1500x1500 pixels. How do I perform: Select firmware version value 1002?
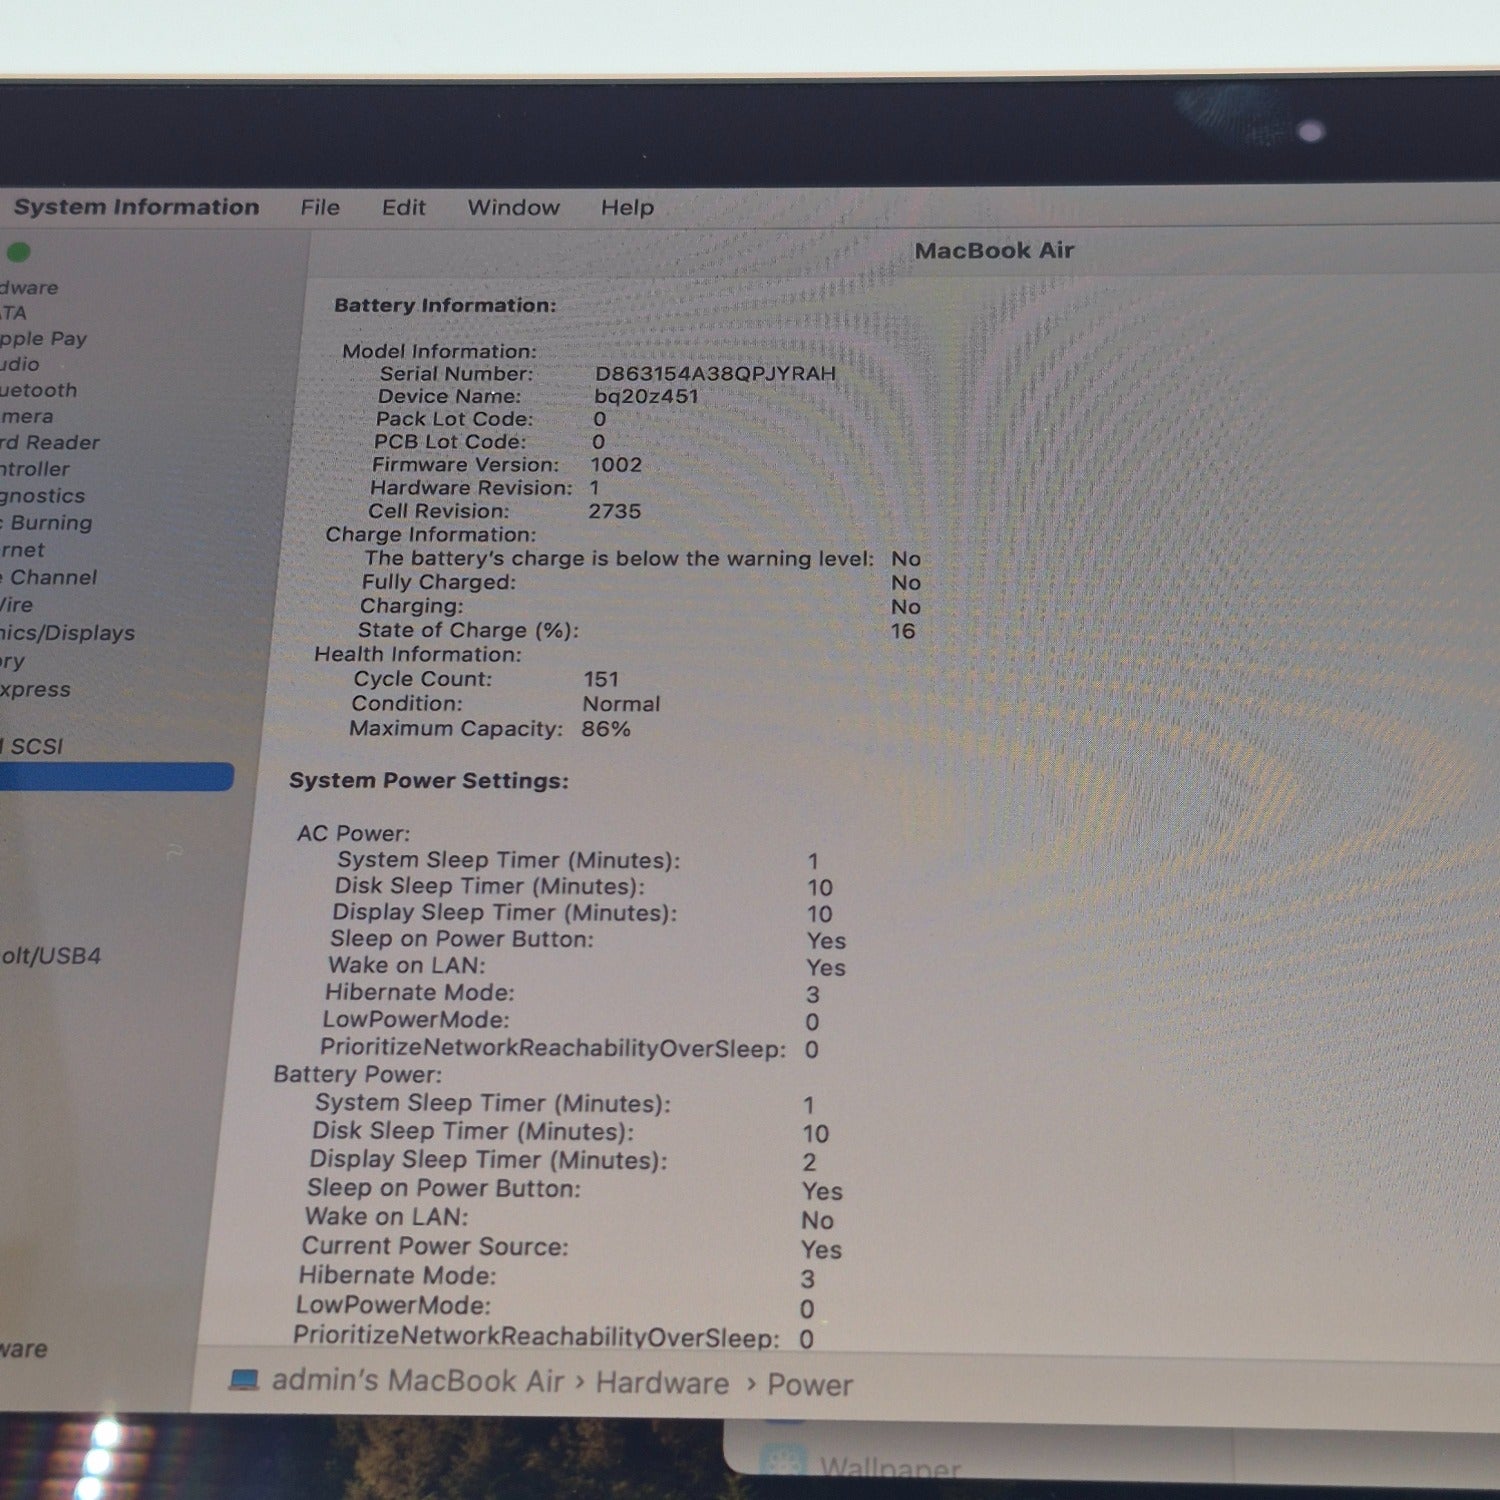click(x=616, y=465)
